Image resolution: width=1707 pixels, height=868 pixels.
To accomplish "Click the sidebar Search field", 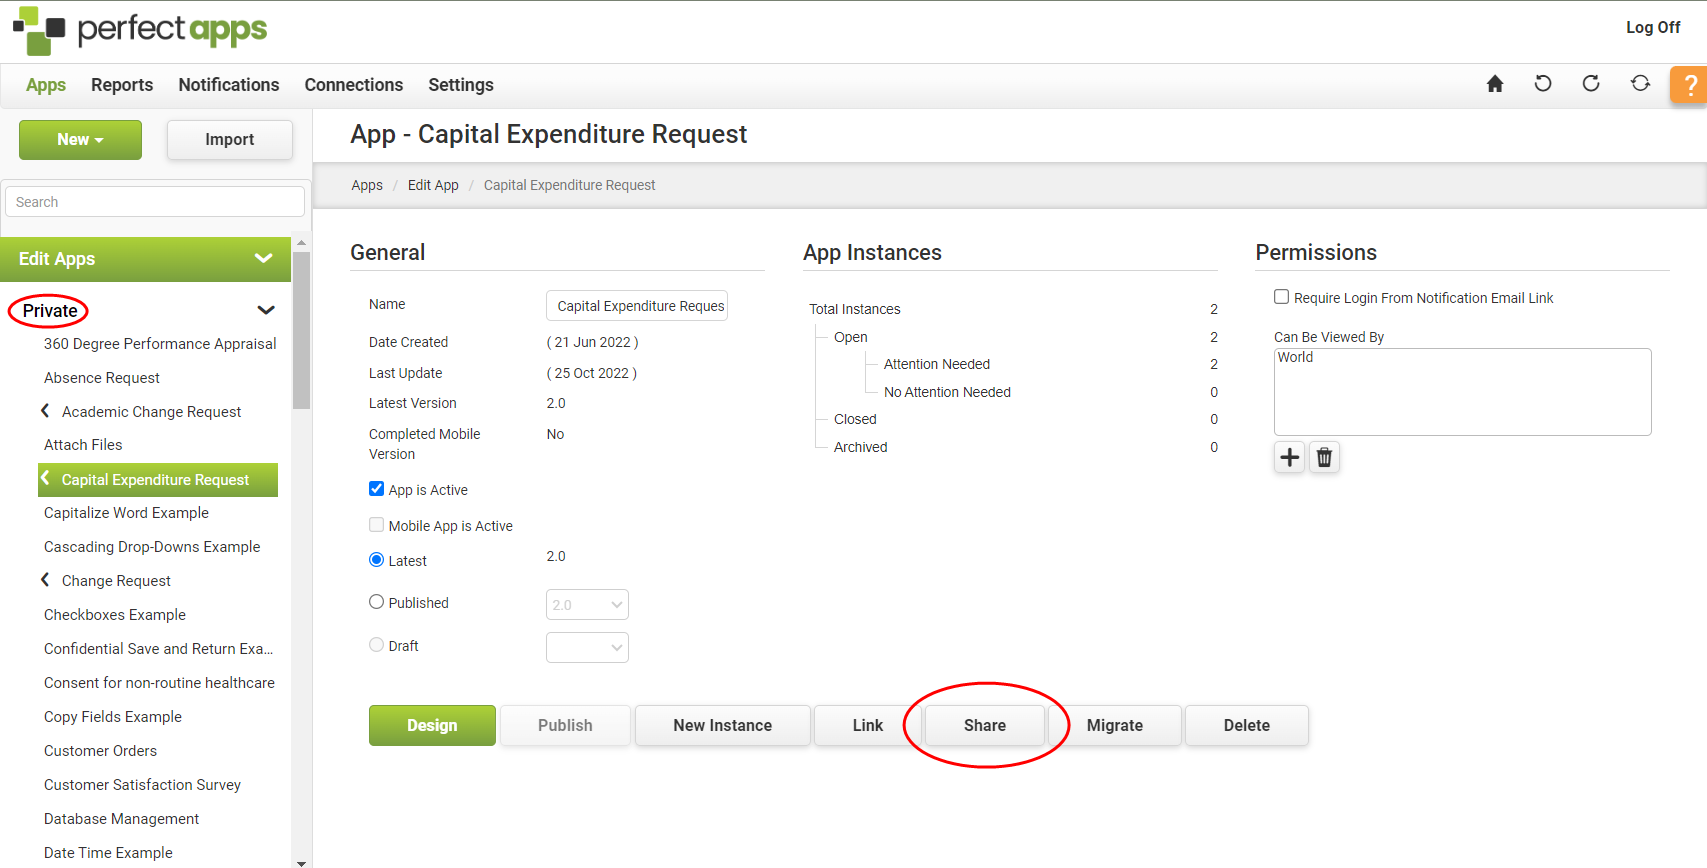I will tap(155, 202).
